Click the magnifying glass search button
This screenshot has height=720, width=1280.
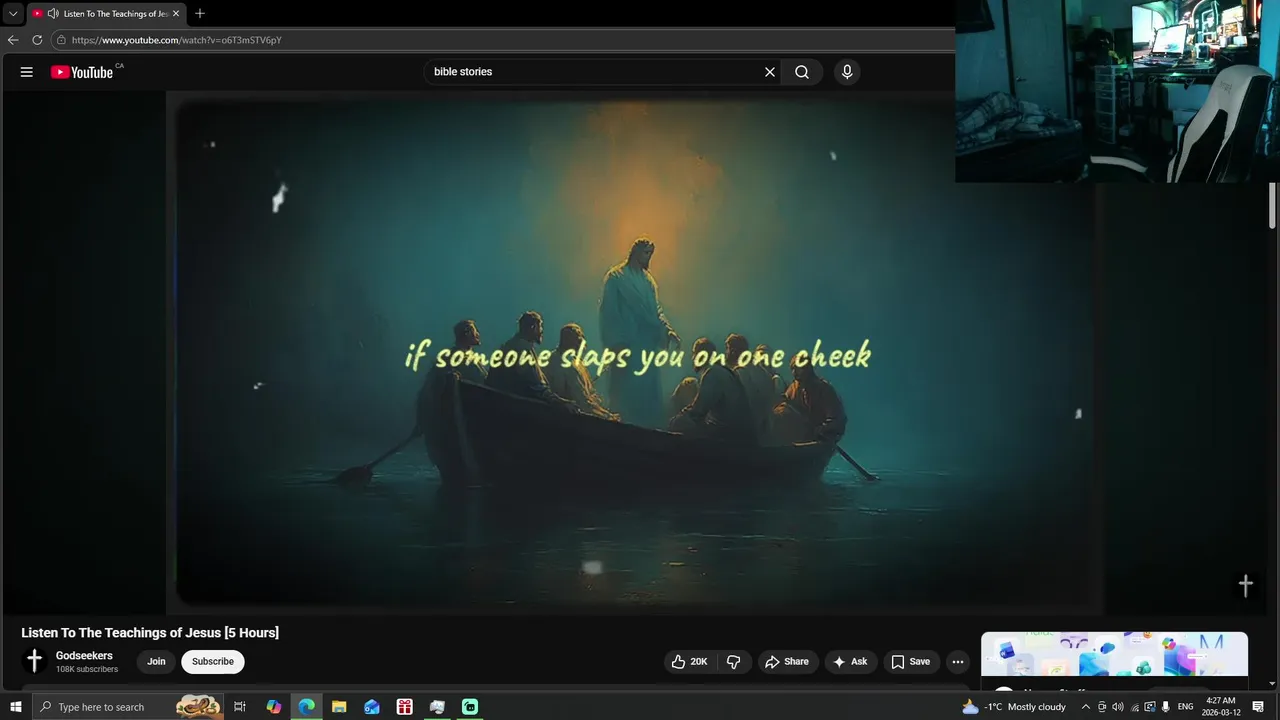pyautogui.click(x=802, y=72)
